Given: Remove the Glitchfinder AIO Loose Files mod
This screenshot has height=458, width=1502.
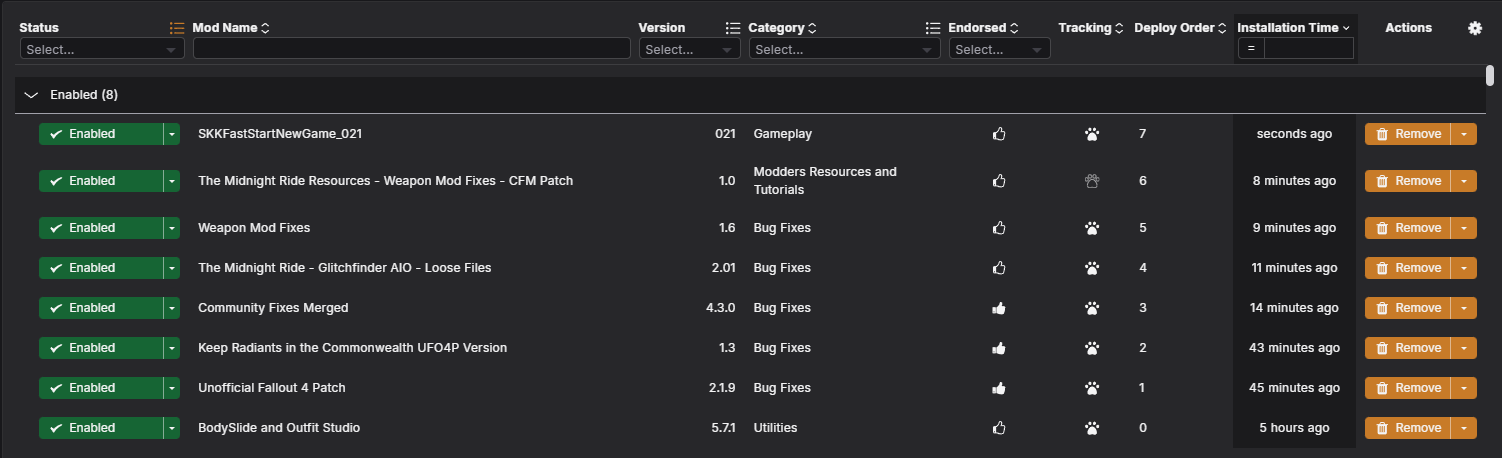Looking at the screenshot, I should (x=1408, y=268).
